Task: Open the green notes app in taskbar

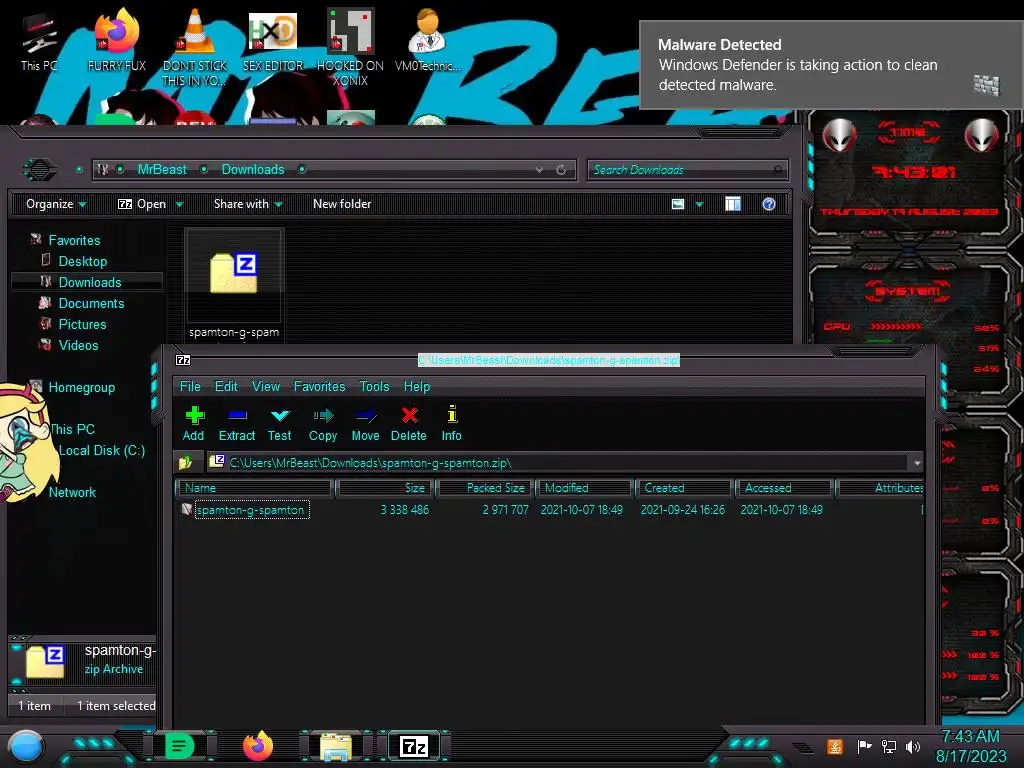Action: [x=179, y=746]
